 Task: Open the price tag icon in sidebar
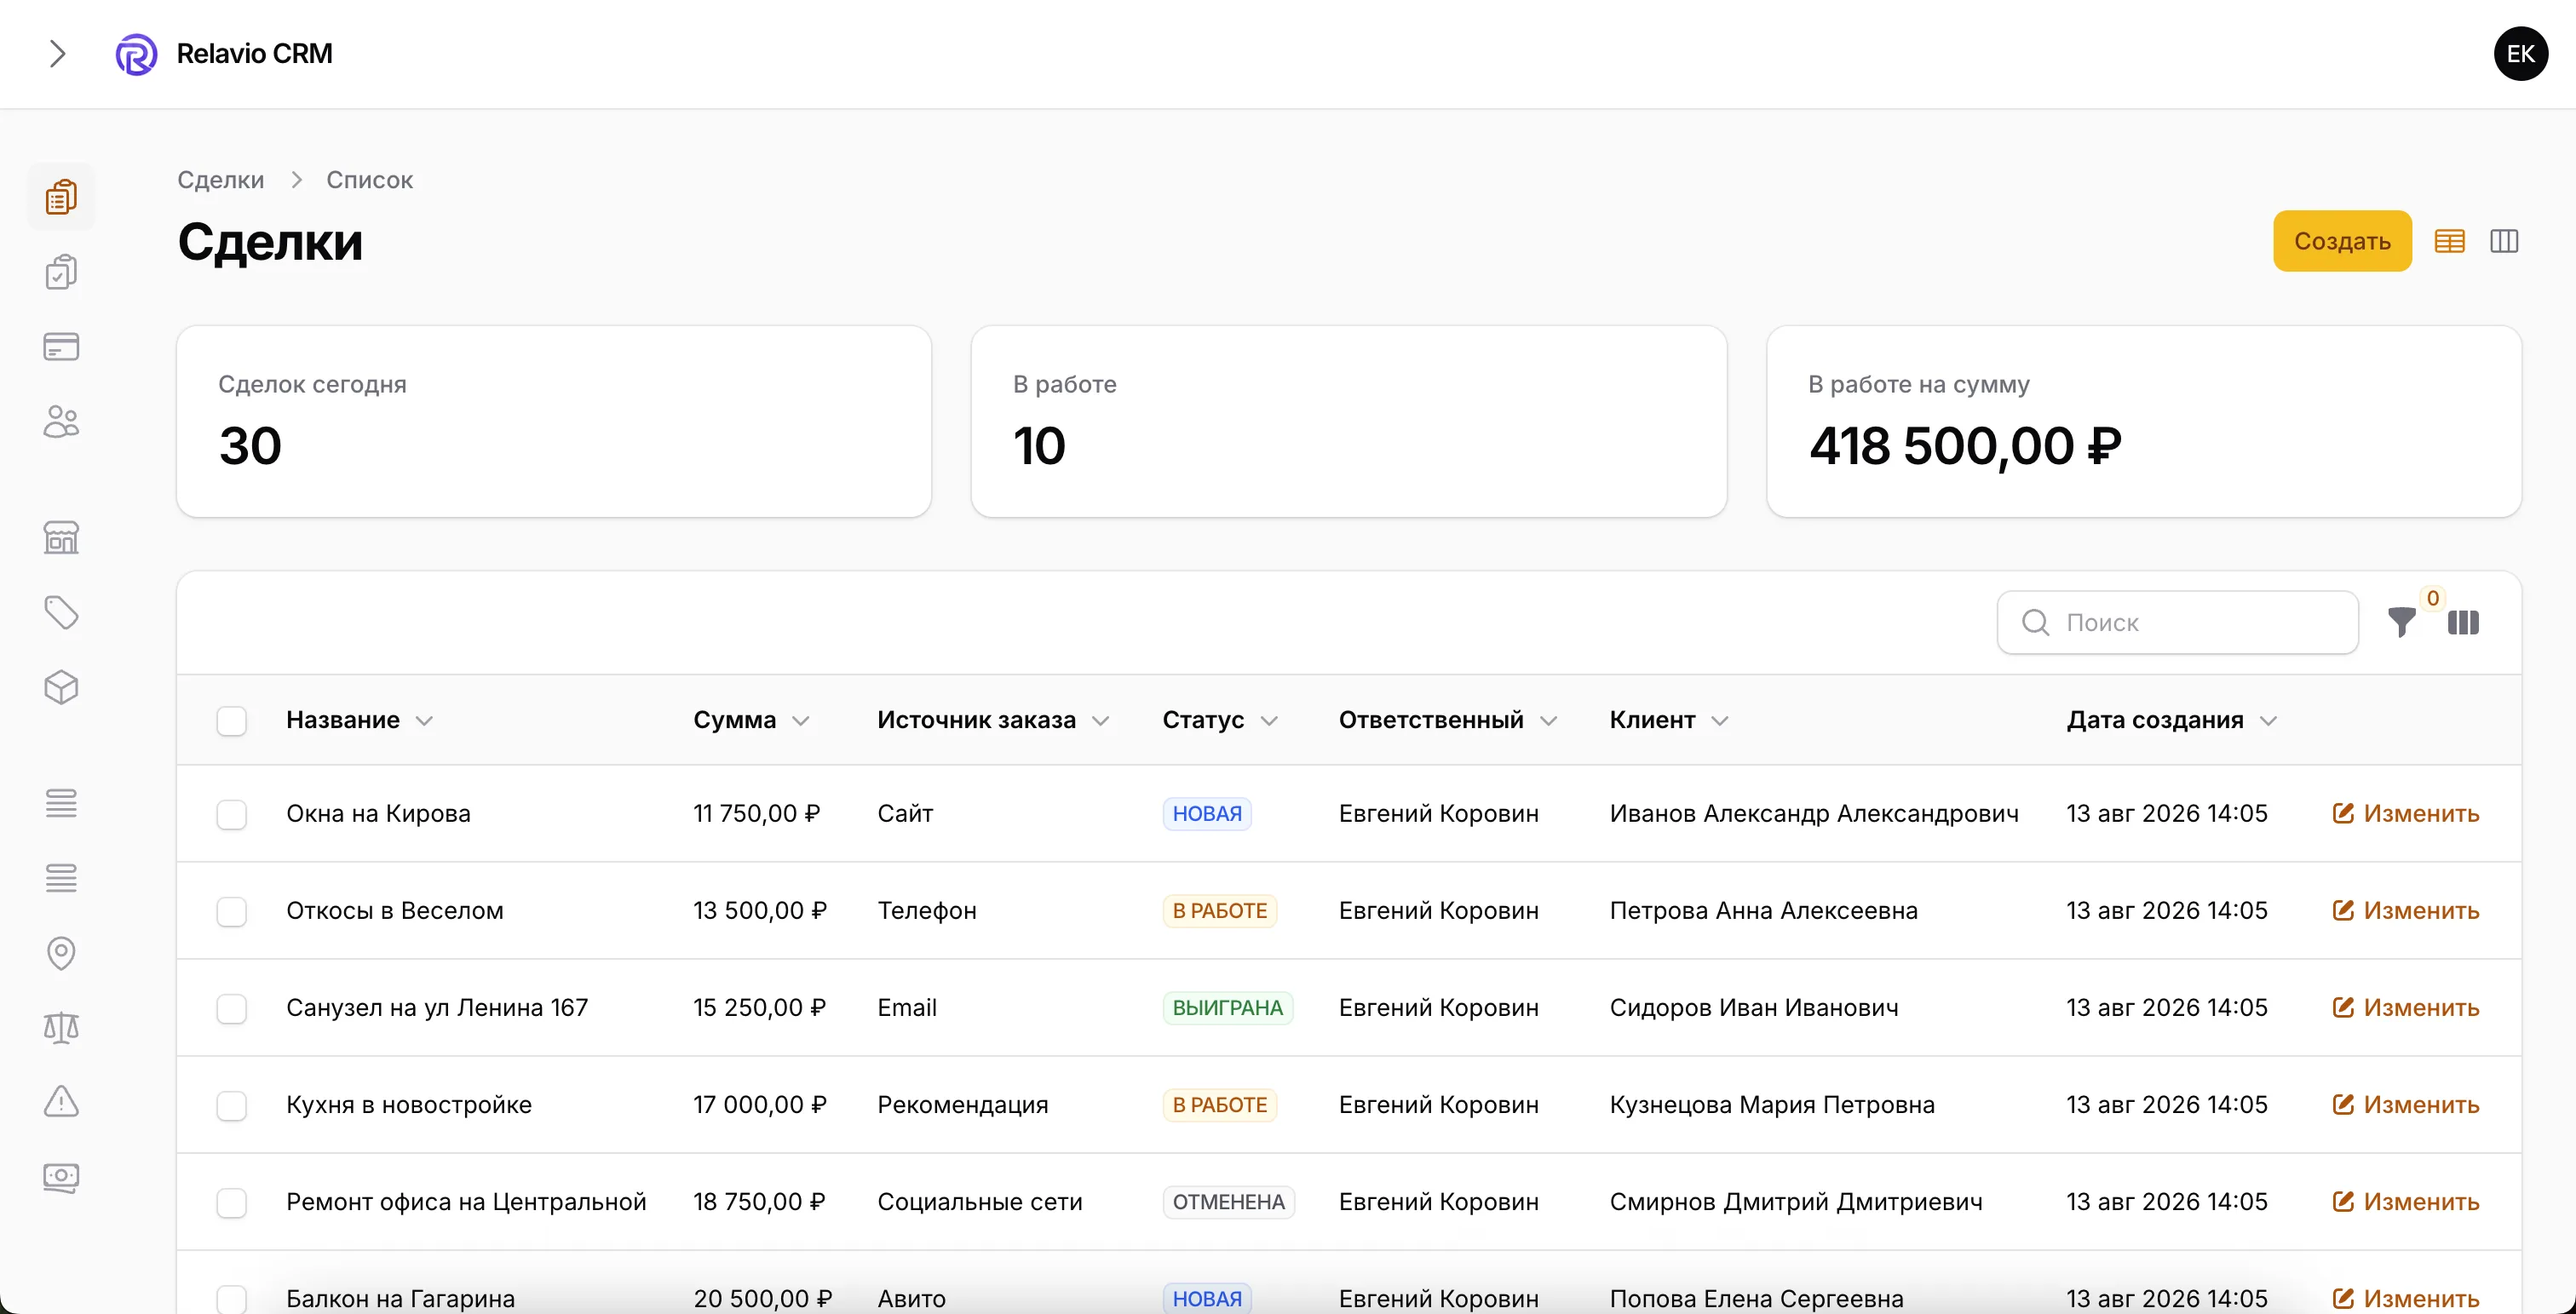61,613
